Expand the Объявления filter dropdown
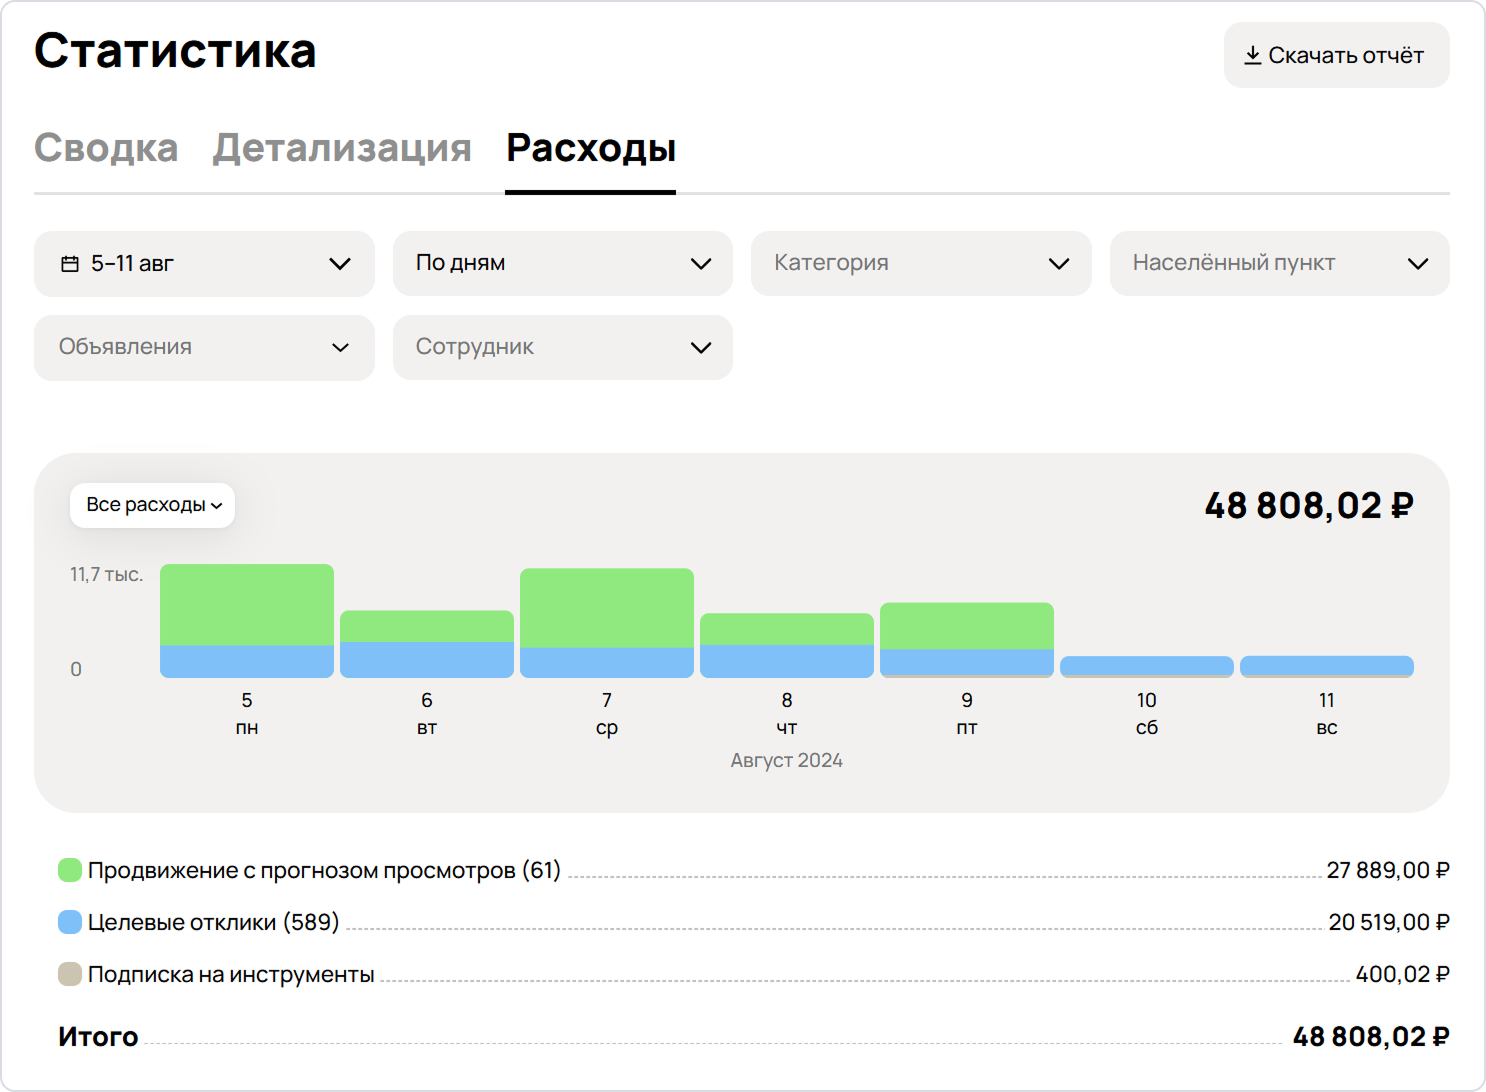This screenshot has height=1092, width=1486. (x=204, y=348)
